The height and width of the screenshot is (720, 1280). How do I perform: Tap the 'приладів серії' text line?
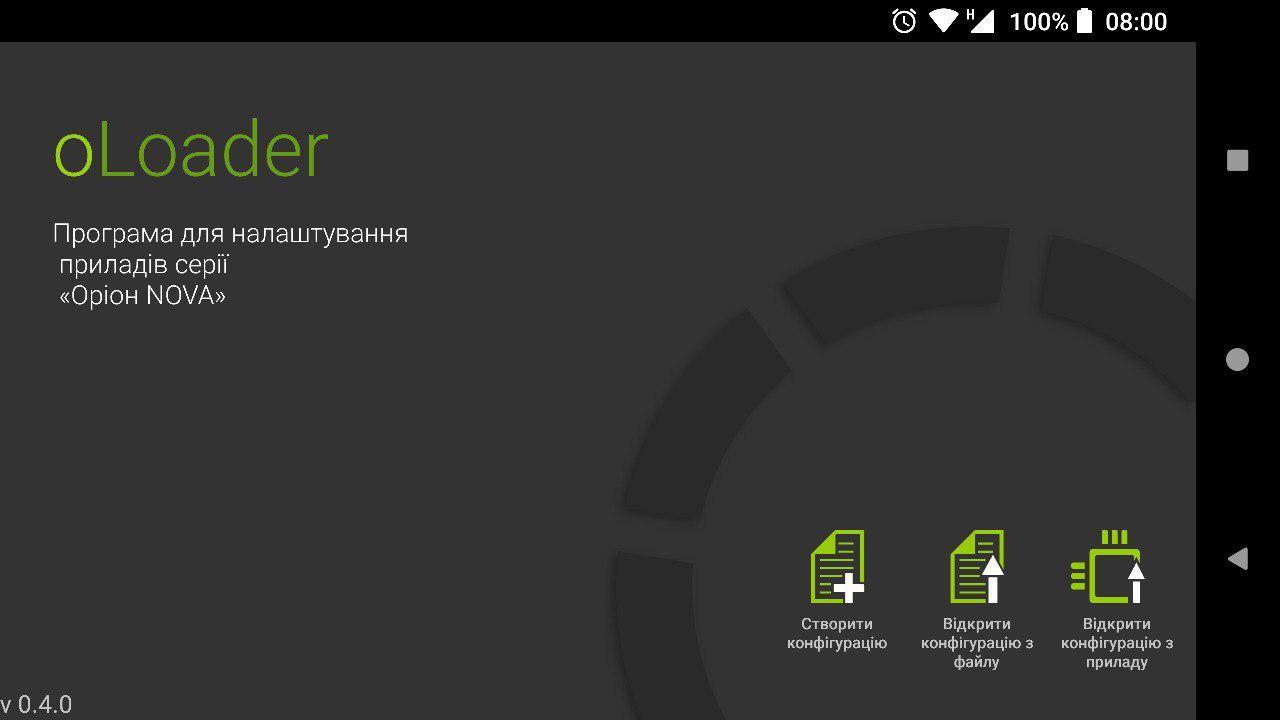[x=144, y=265]
